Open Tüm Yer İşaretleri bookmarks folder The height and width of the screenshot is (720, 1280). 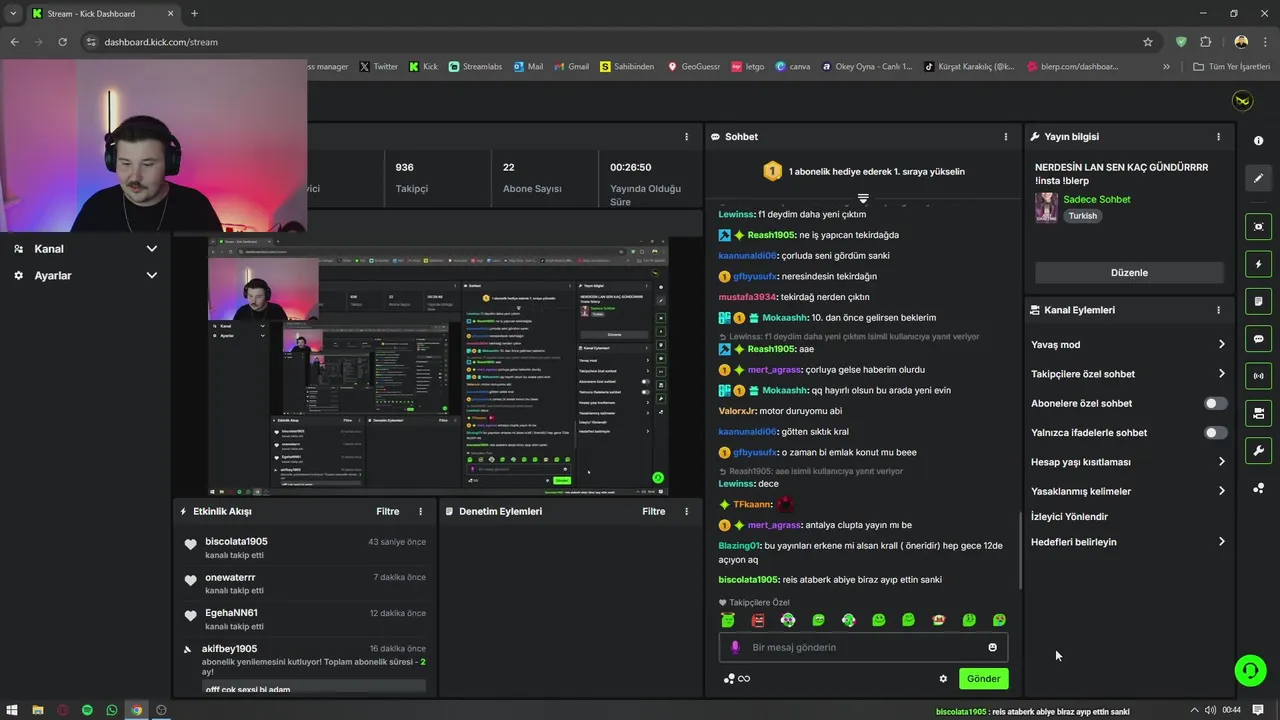pyautogui.click(x=1232, y=67)
